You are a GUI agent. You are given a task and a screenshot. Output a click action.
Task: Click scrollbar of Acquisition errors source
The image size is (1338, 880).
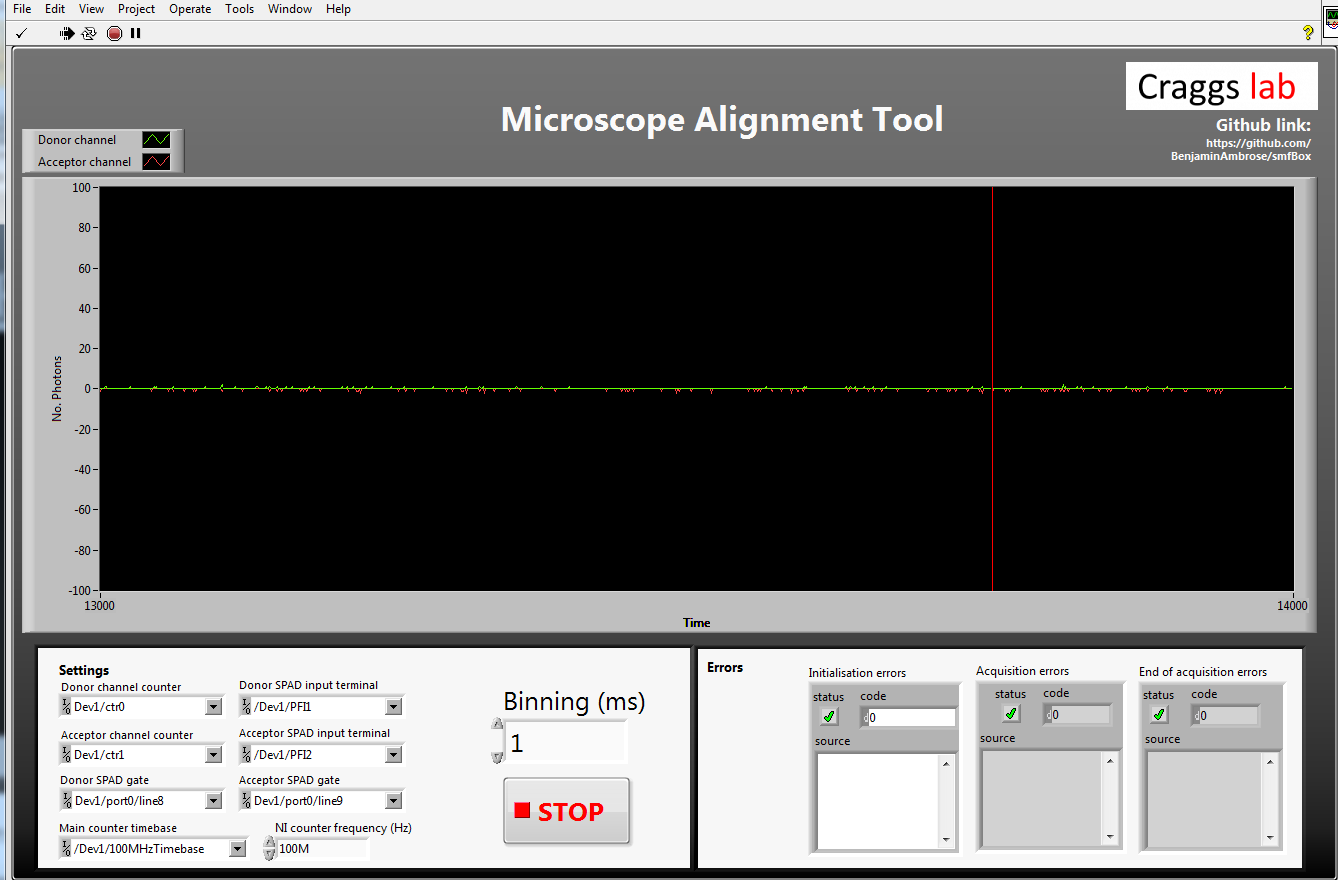pyautogui.click(x=1108, y=797)
